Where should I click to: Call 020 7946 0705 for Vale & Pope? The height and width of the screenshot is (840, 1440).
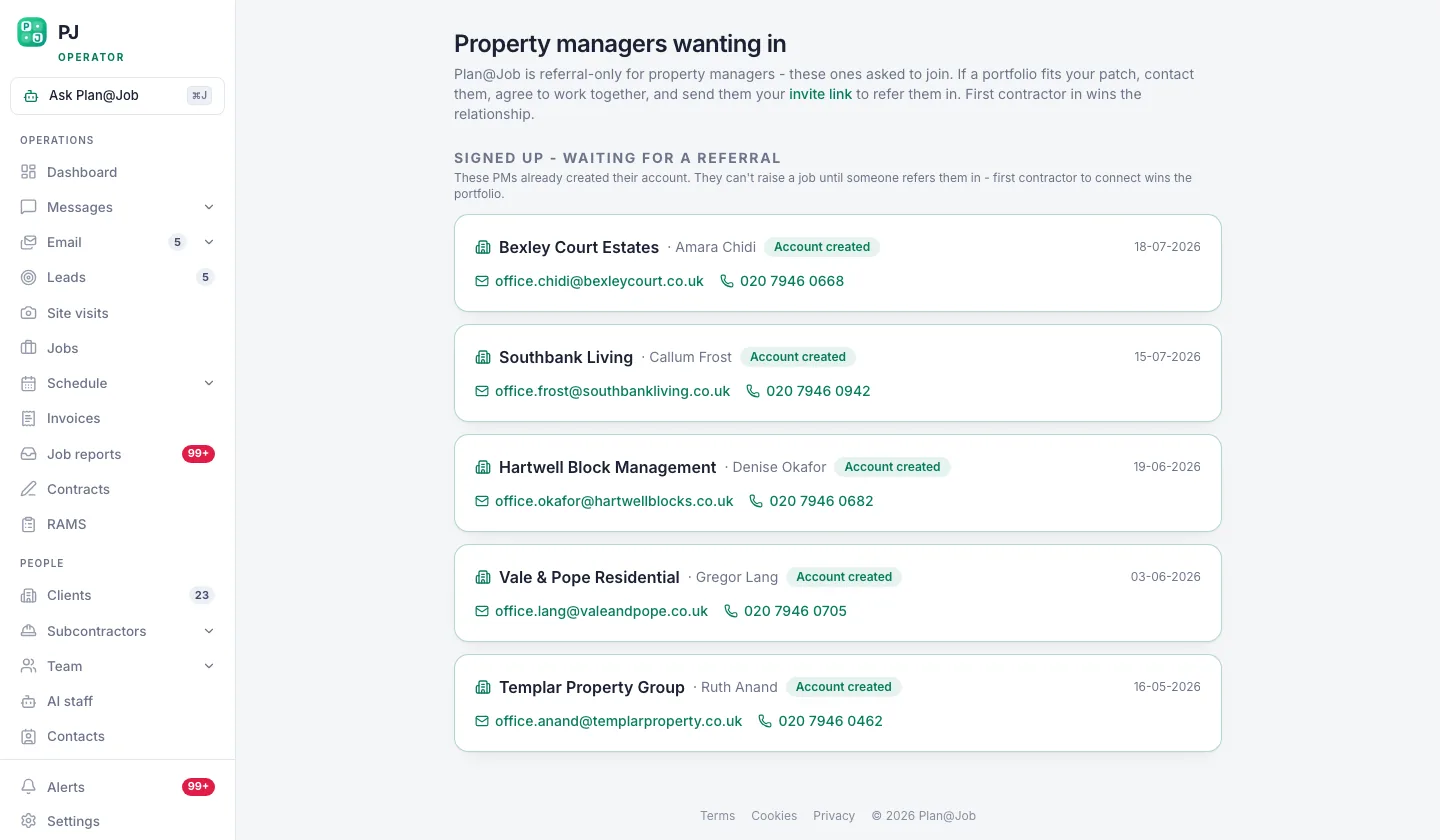795,611
